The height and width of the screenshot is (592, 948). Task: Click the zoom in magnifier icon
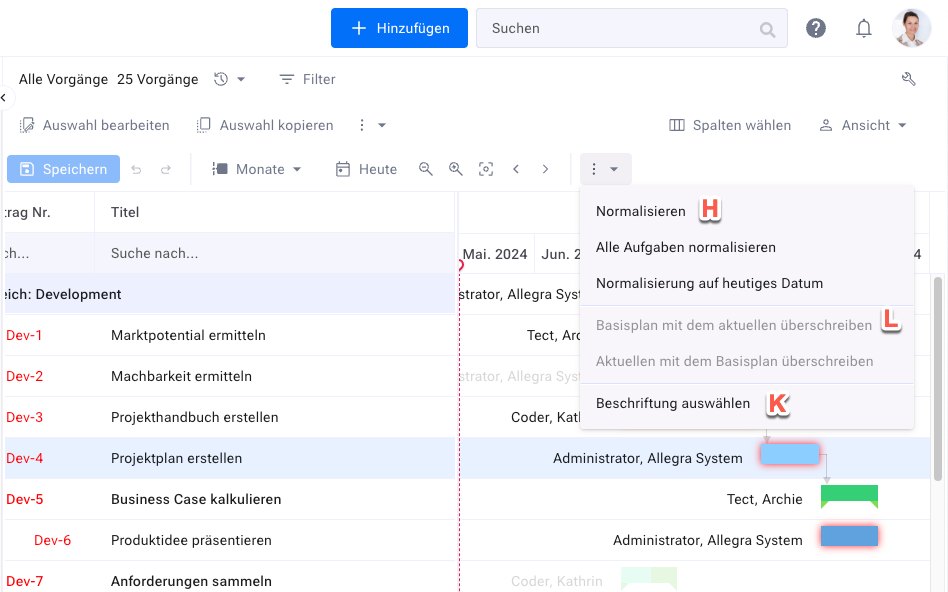(x=456, y=169)
